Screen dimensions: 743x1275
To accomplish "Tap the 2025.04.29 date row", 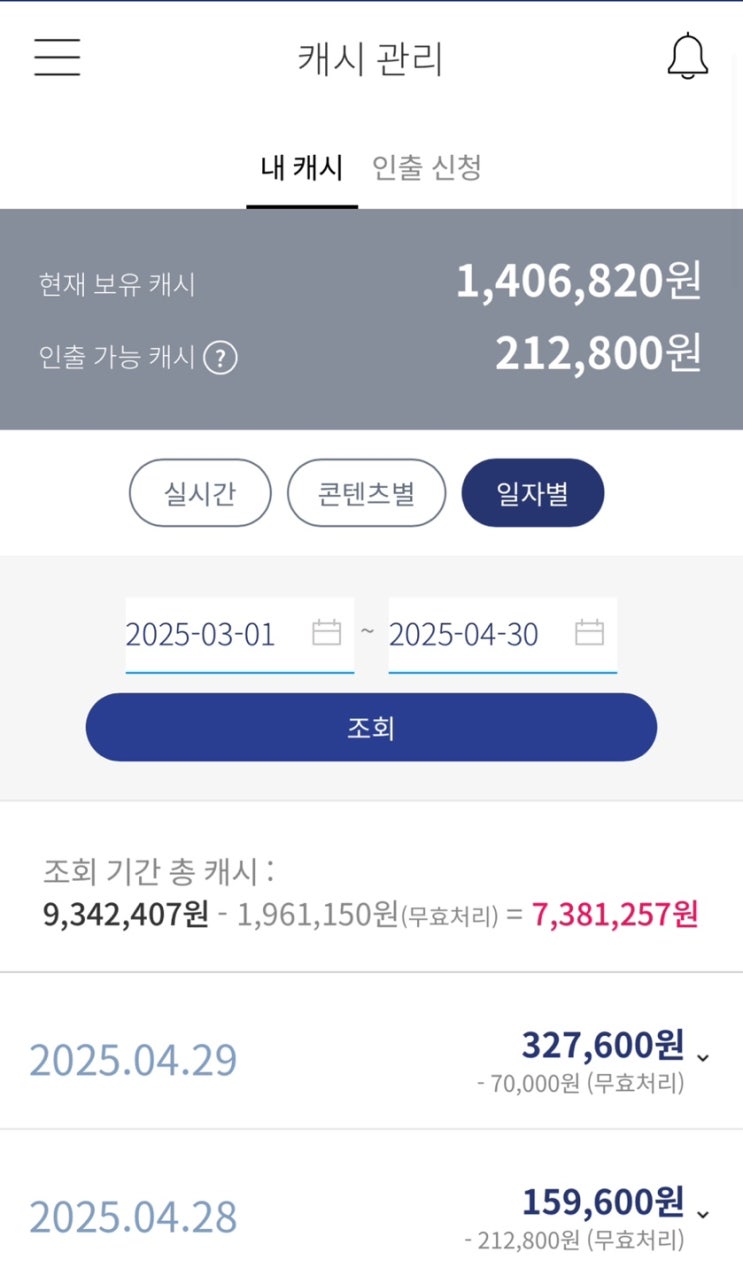I will tap(133, 1060).
